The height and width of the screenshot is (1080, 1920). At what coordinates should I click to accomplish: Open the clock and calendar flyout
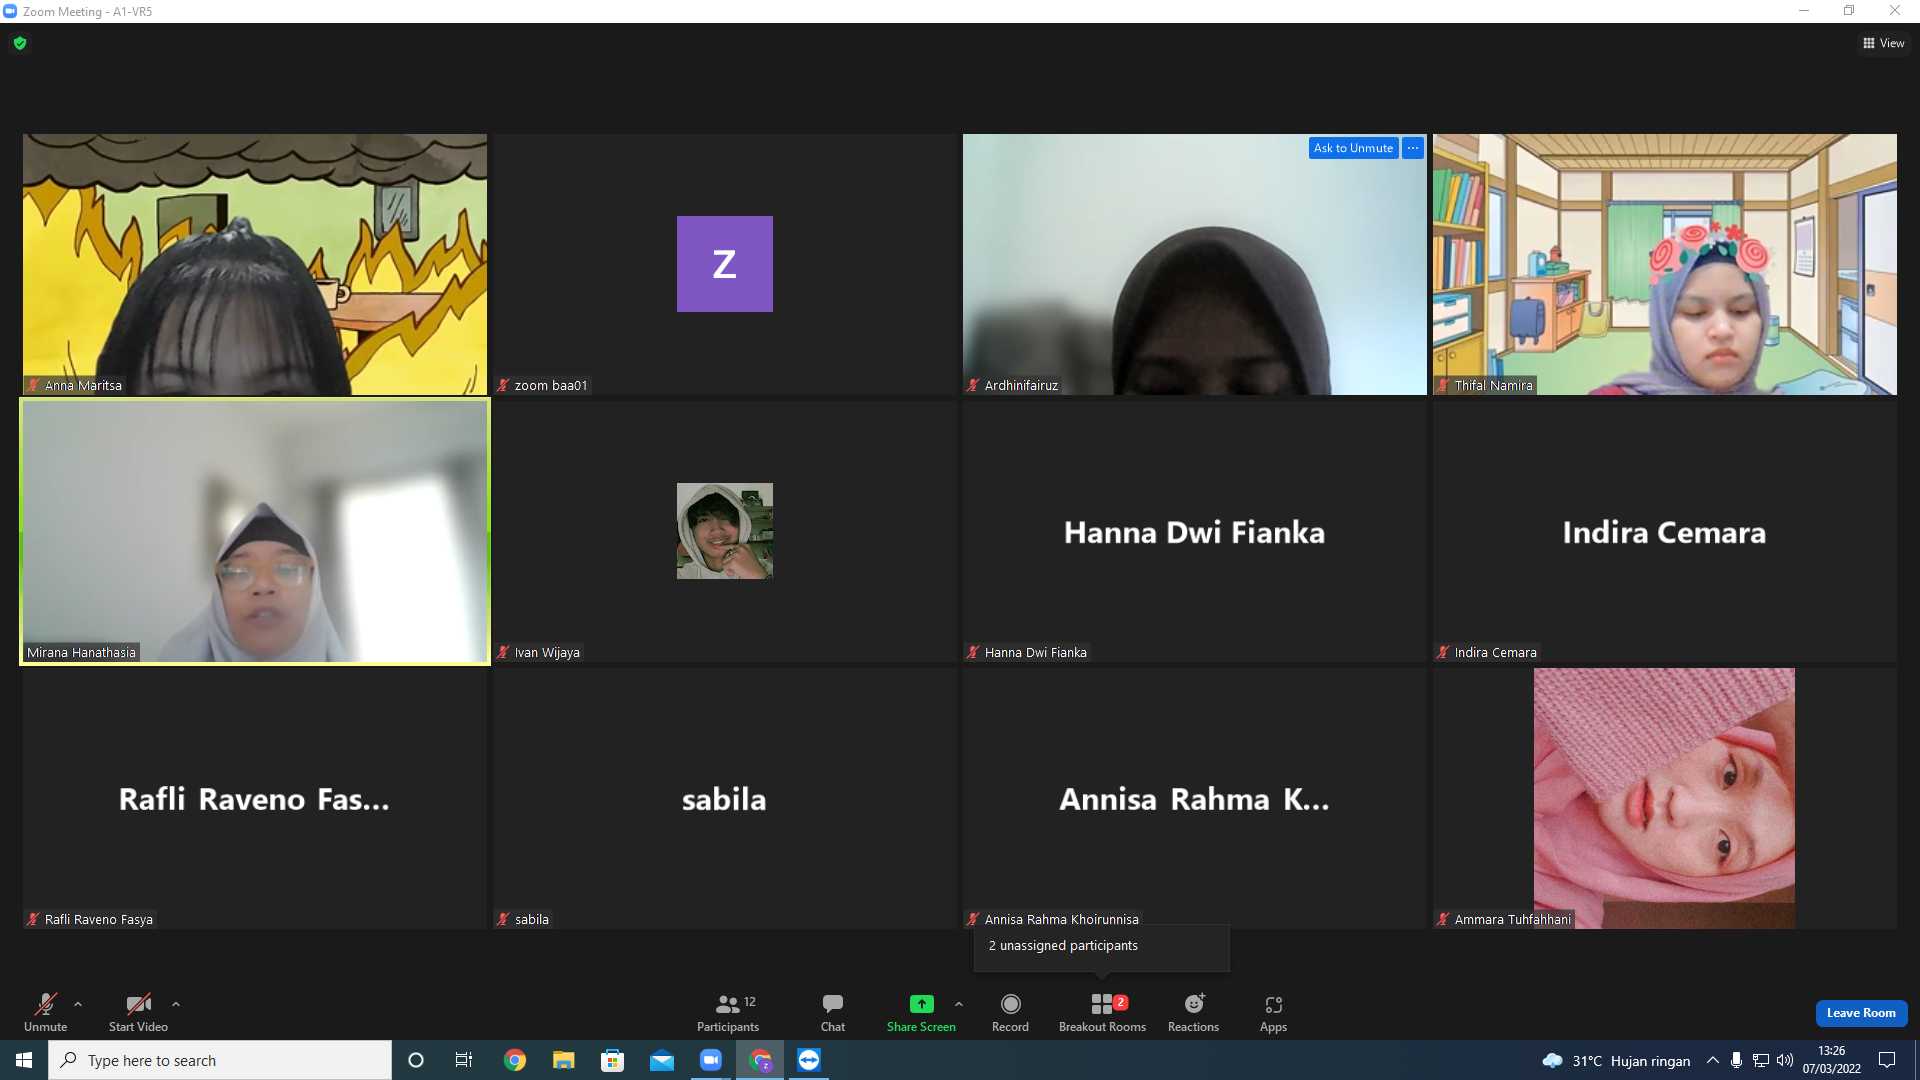[1832, 1060]
